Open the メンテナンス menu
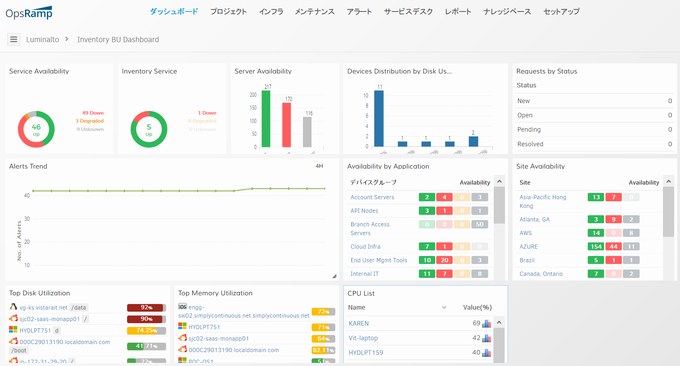This screenshot has width=680, height=366. pyautogui.click(x=315, y=12)
